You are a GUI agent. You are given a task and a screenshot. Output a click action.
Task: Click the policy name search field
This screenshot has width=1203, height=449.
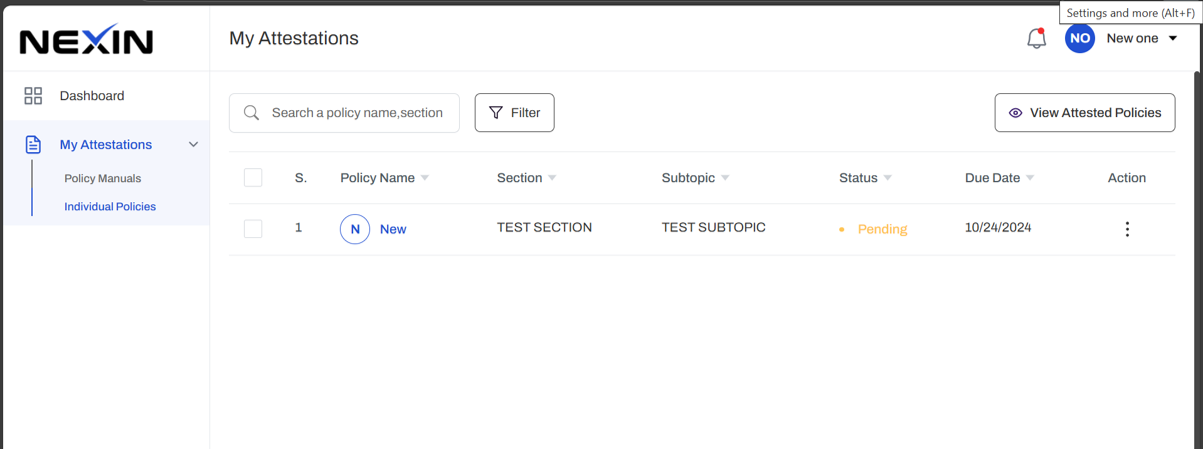(356, 113)
